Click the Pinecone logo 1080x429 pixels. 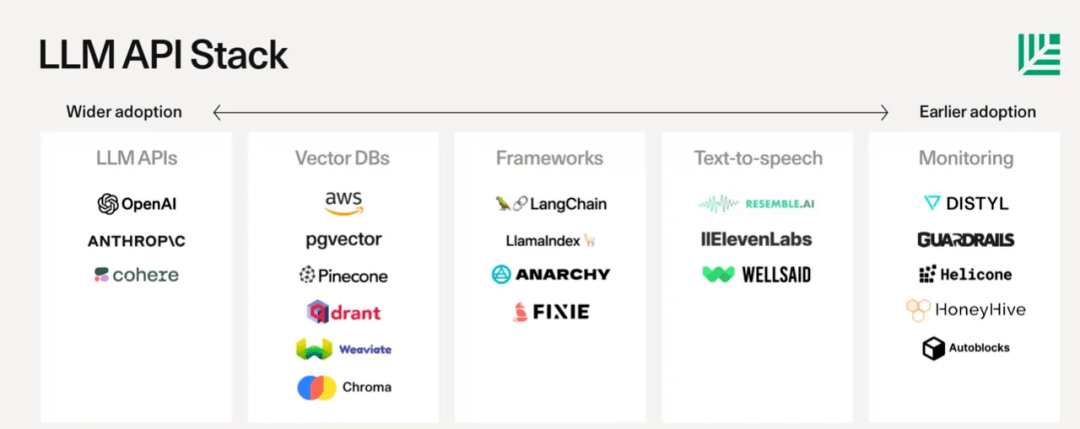point(343,275)
